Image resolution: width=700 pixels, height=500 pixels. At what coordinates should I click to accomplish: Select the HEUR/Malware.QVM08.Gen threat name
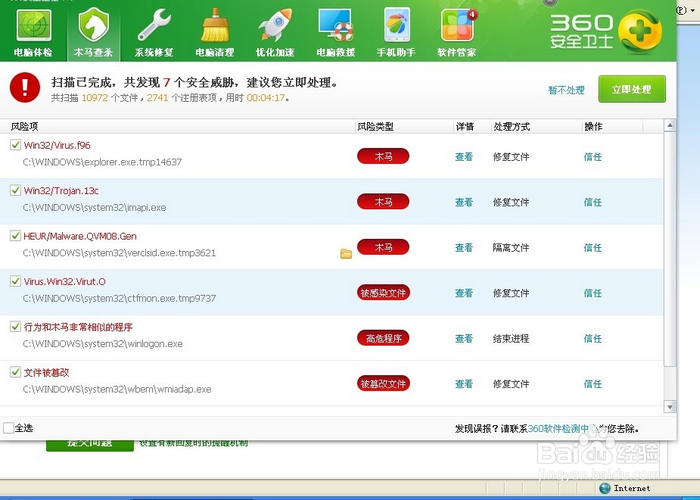tap(80, 236)
